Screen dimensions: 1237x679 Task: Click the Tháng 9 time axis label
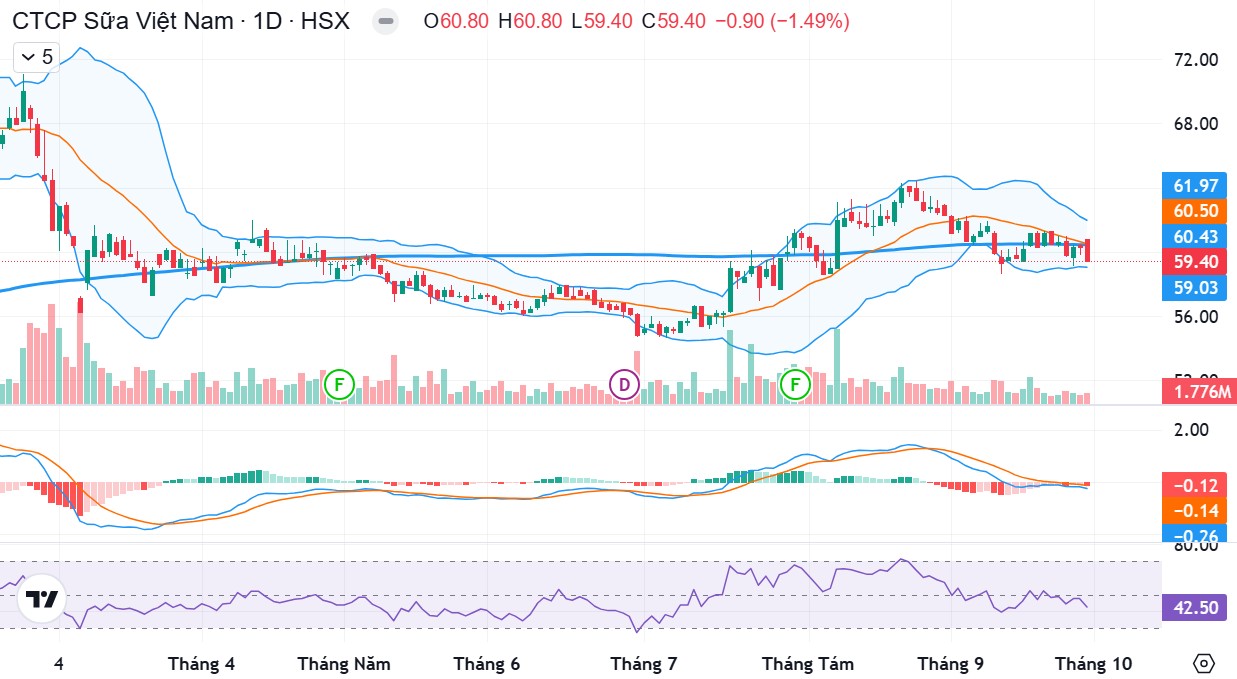point(951,664)
